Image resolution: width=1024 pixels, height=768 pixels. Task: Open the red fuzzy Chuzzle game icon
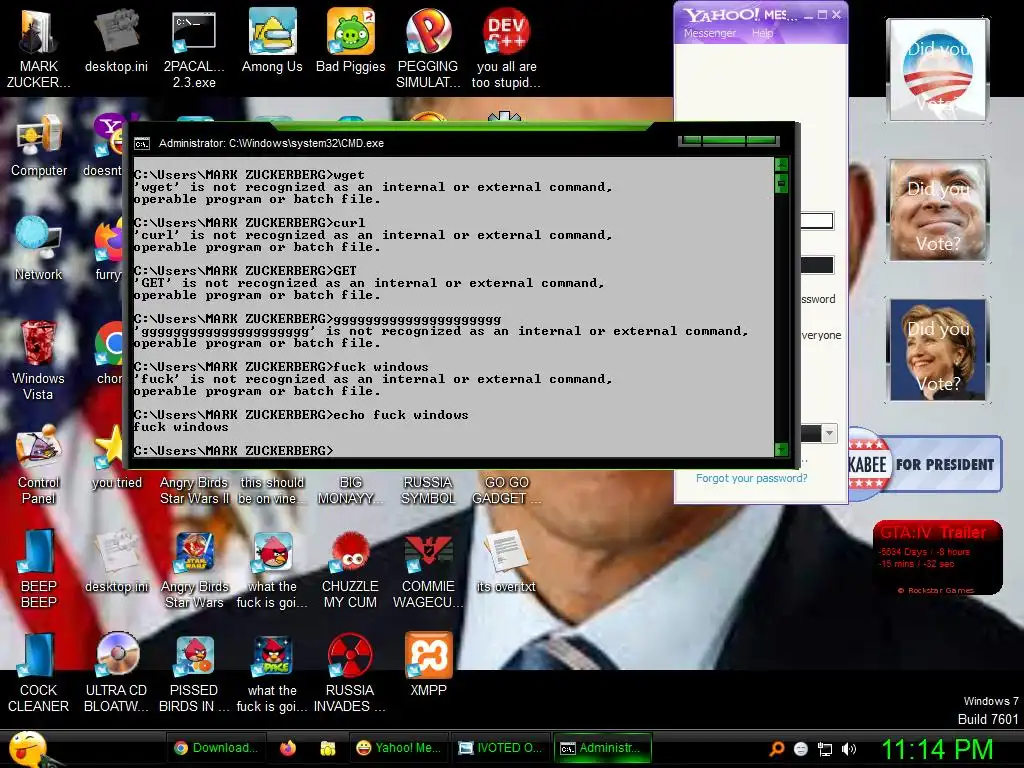[x=351, y=552]
